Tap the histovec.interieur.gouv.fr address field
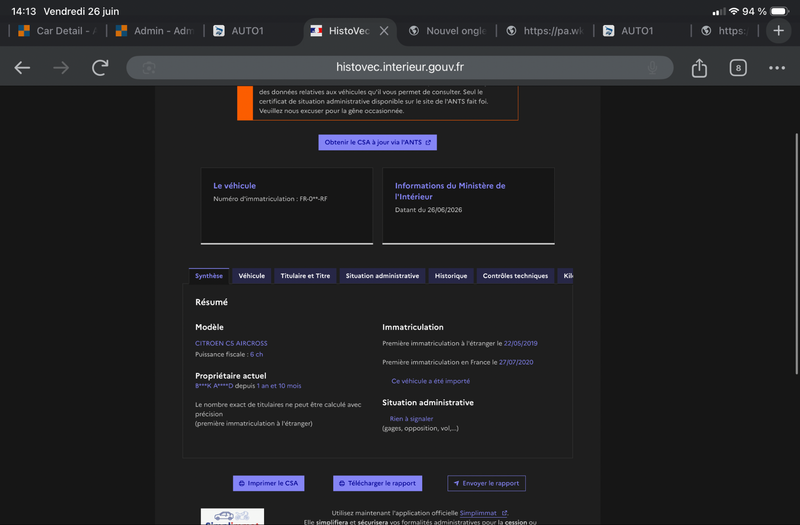This screenshot has height=525, width=800. (399, 67)
